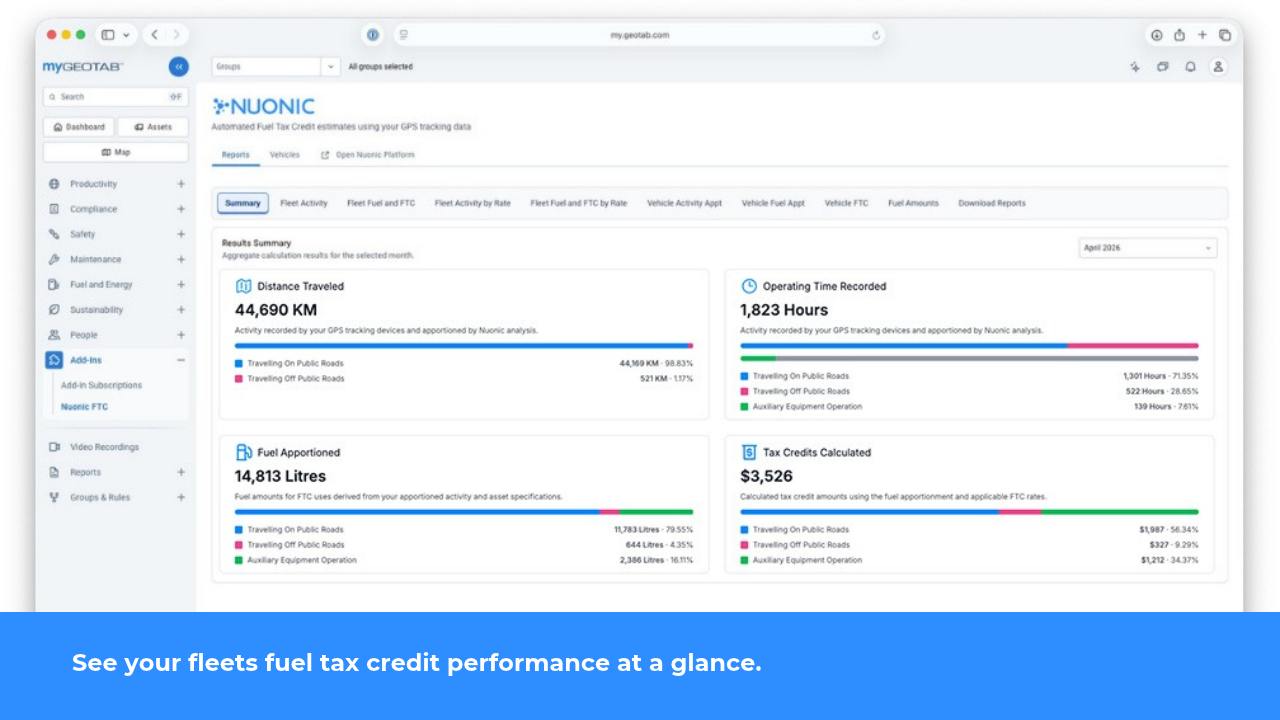
Task: Click the Map button in the sidebar
Action: pyautogui.click(x=116, y=152)
